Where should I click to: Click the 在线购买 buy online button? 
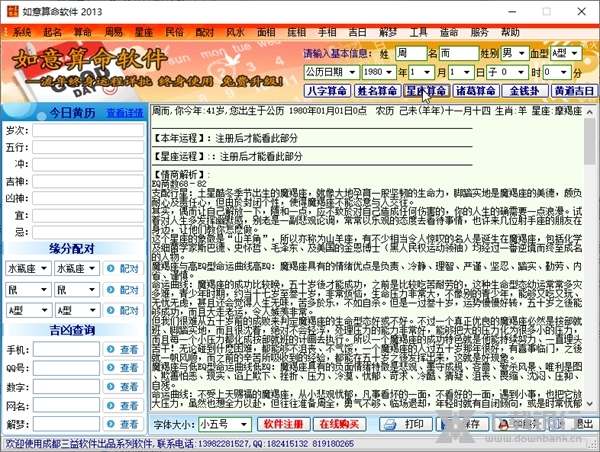pyautogui.click(x=339, y=424)
